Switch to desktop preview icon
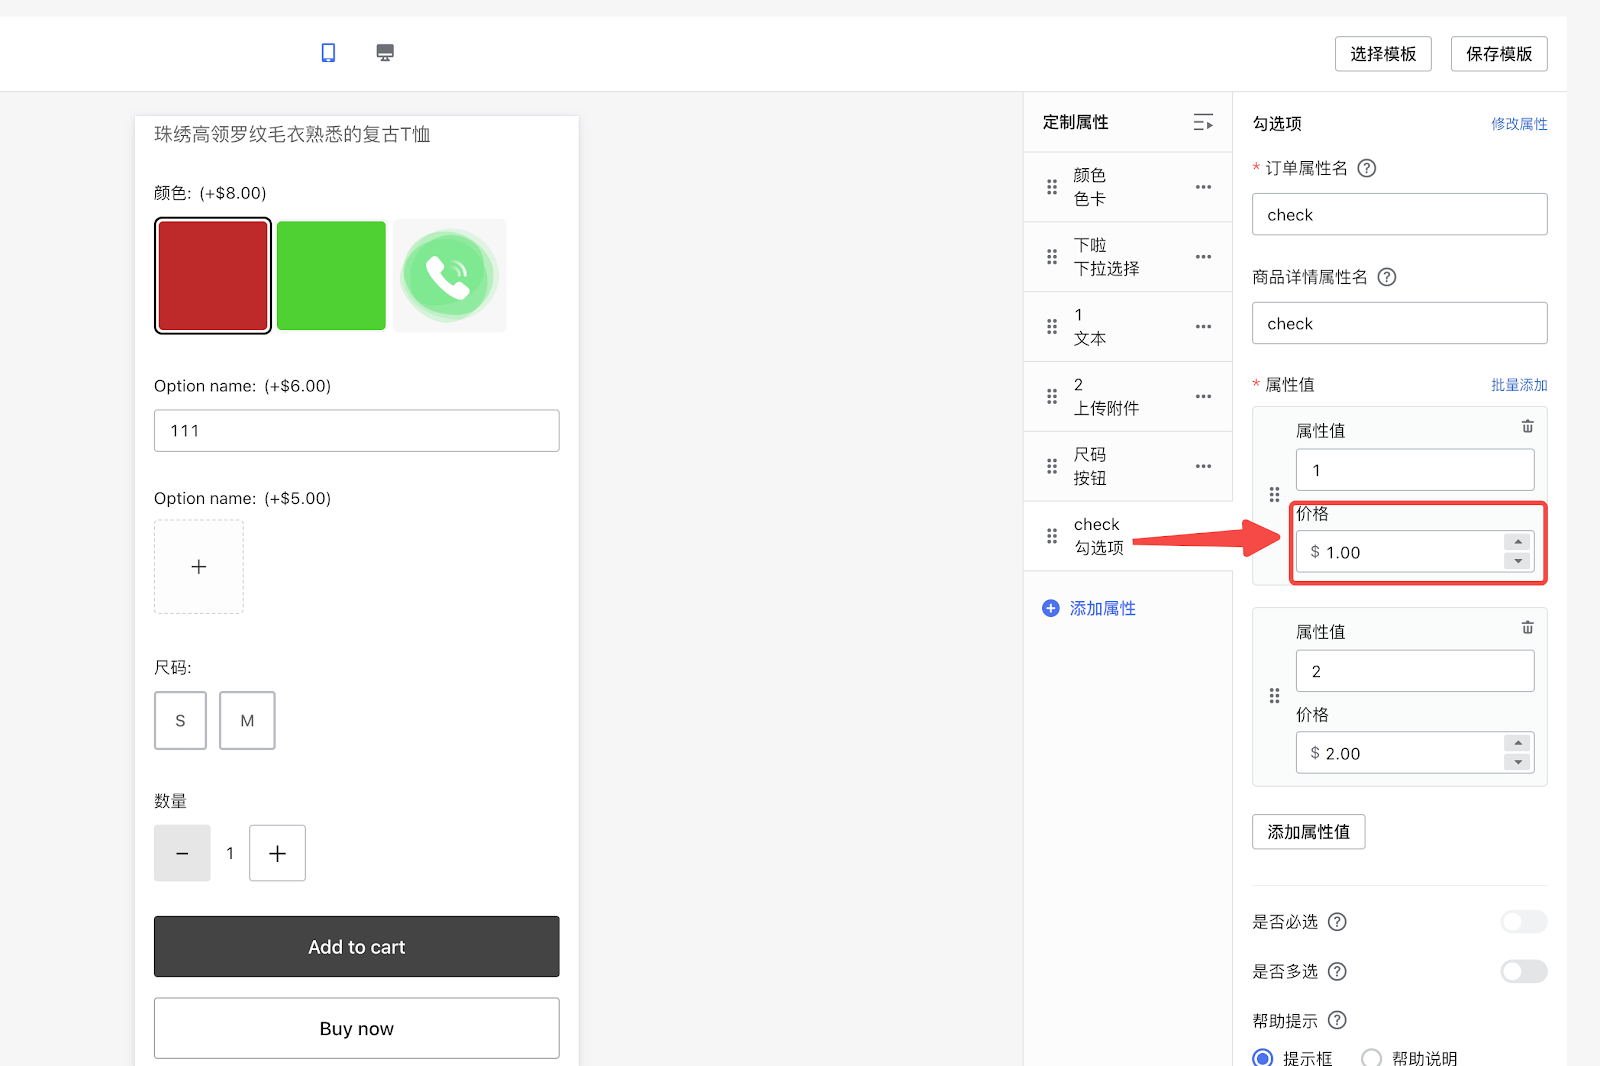 coord(385,53)
